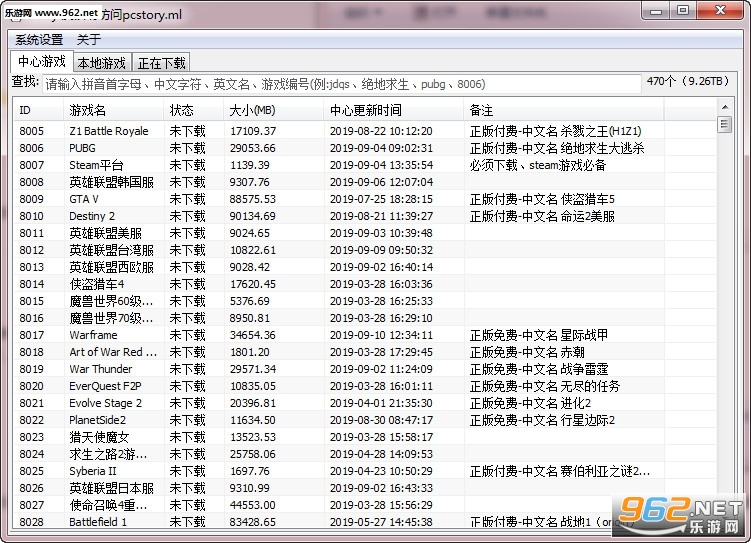Switch to the 正在下载 tab
751x543 pixels.
161,63
